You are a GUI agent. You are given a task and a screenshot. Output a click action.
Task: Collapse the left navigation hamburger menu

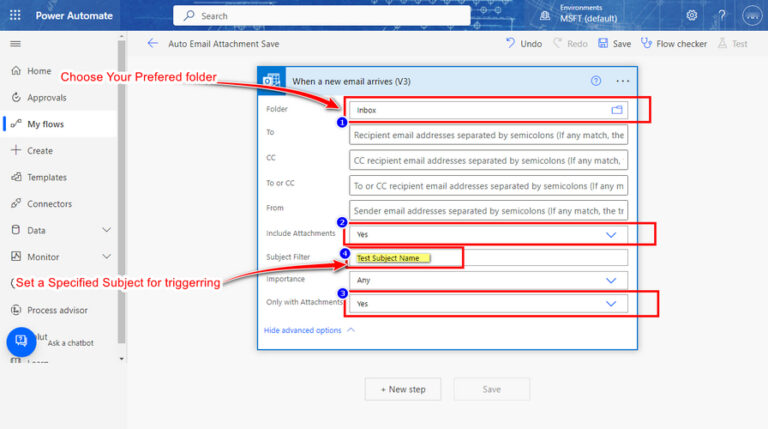tap(16, 44)
